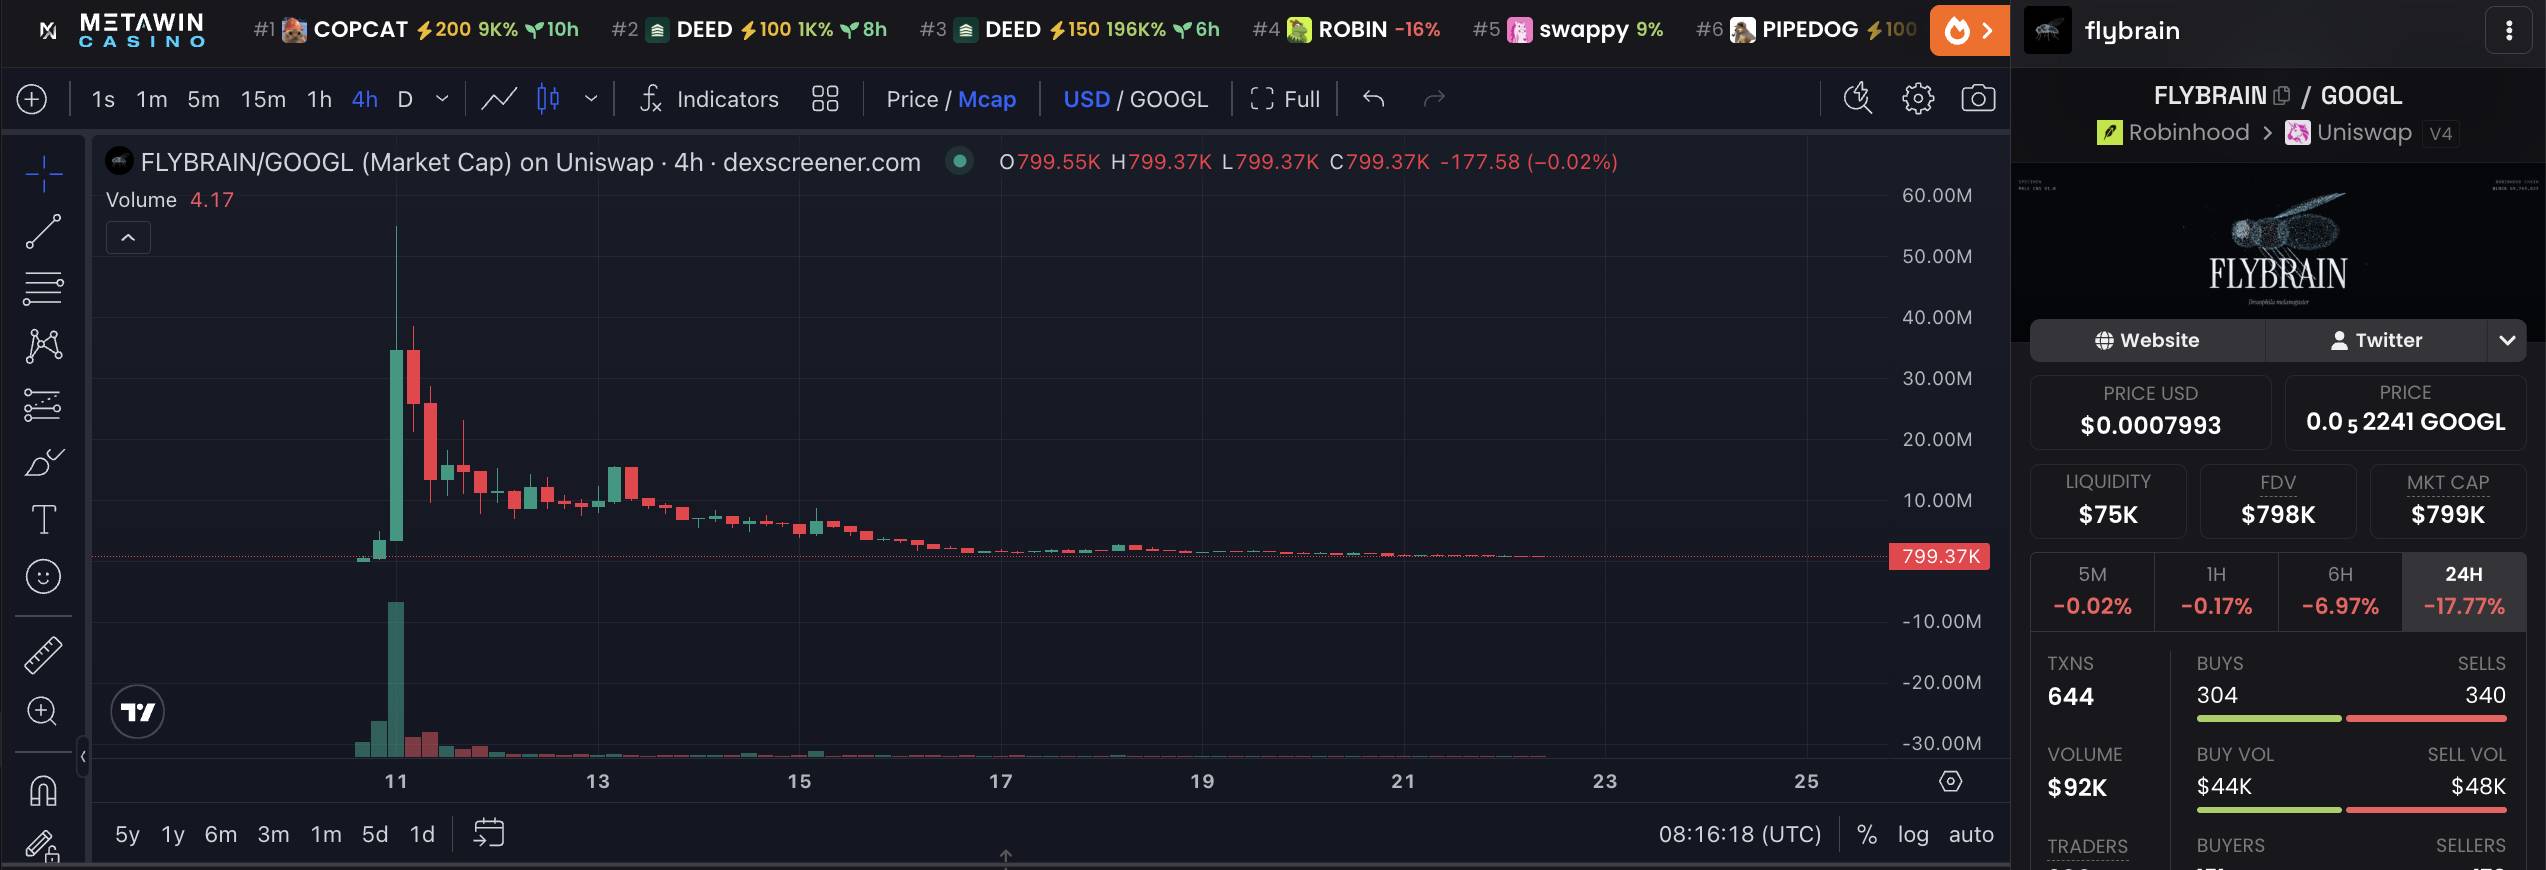This screenshot has height=870, width=2546.
Task: Add a symbol to compare
Action: 32,99
